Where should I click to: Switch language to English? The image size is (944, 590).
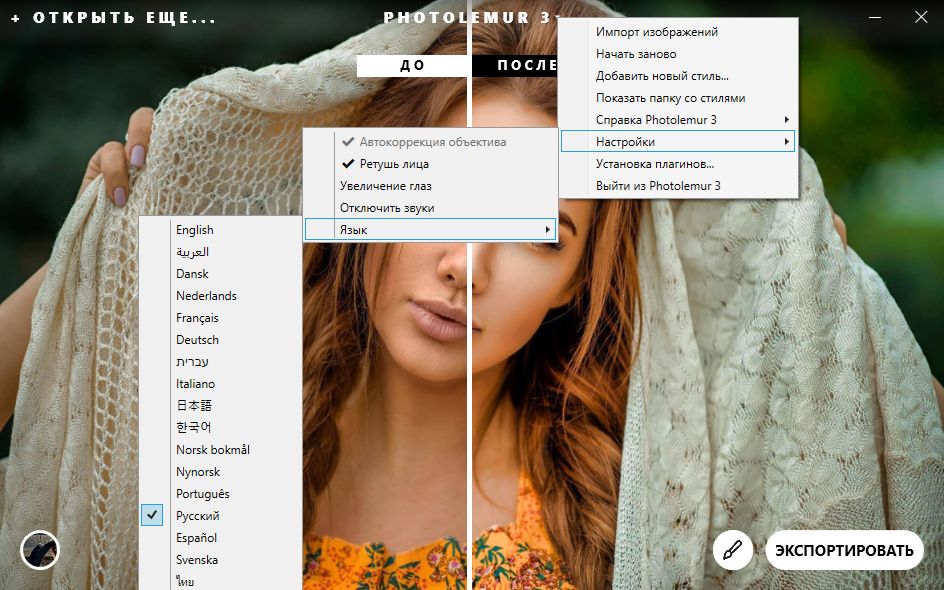[220, 230]
